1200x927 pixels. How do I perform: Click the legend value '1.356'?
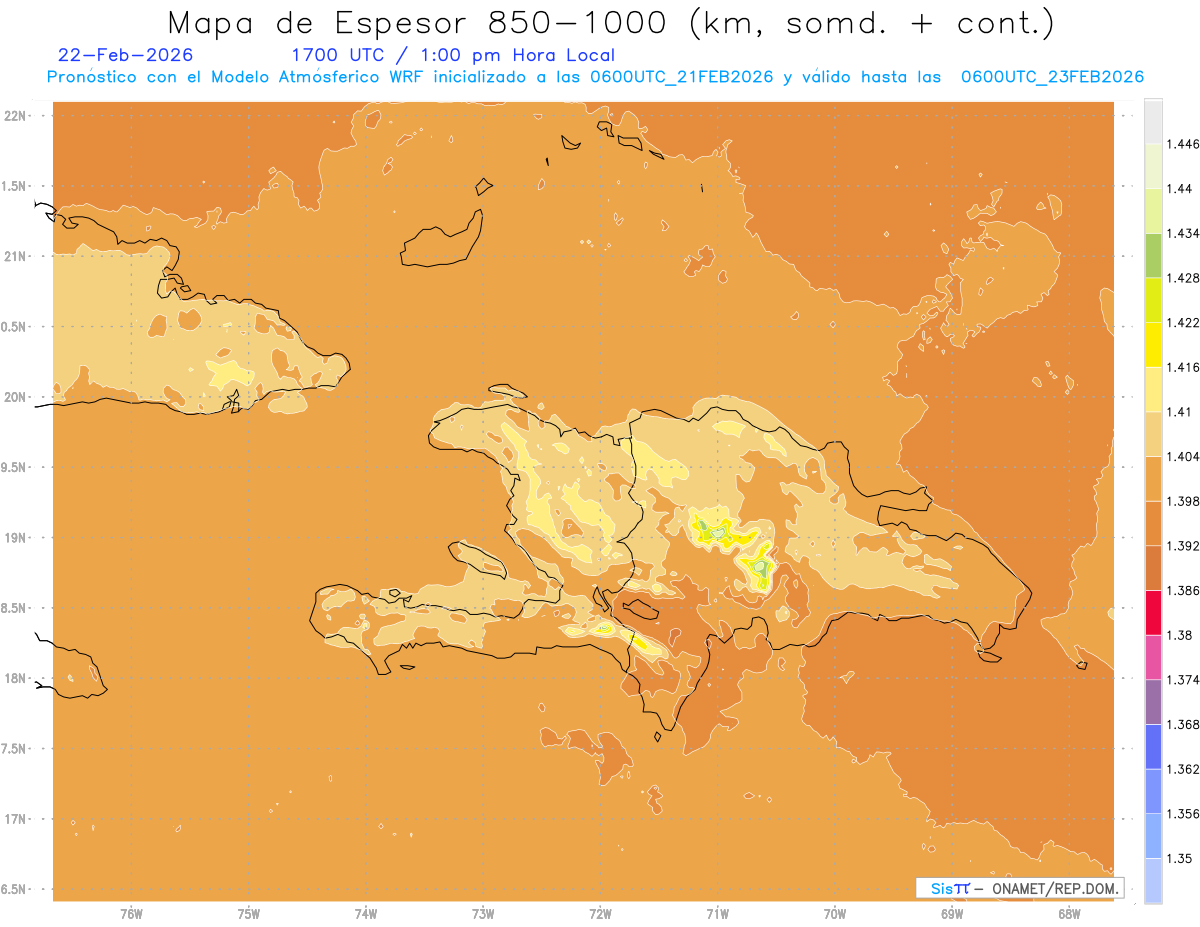point(1183,814)
